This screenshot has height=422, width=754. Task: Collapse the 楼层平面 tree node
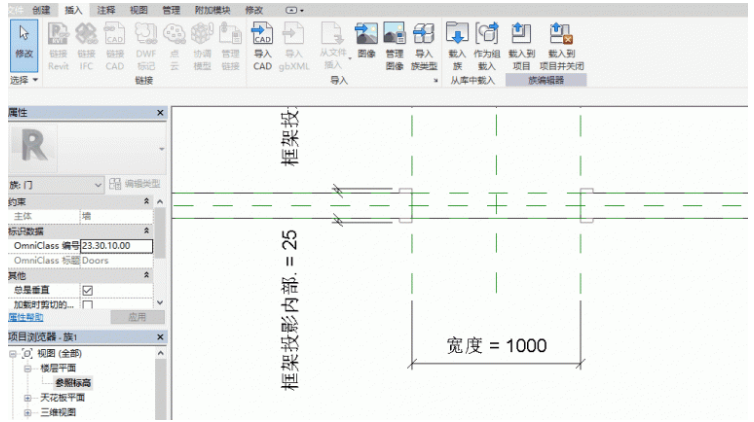[28, 369]
